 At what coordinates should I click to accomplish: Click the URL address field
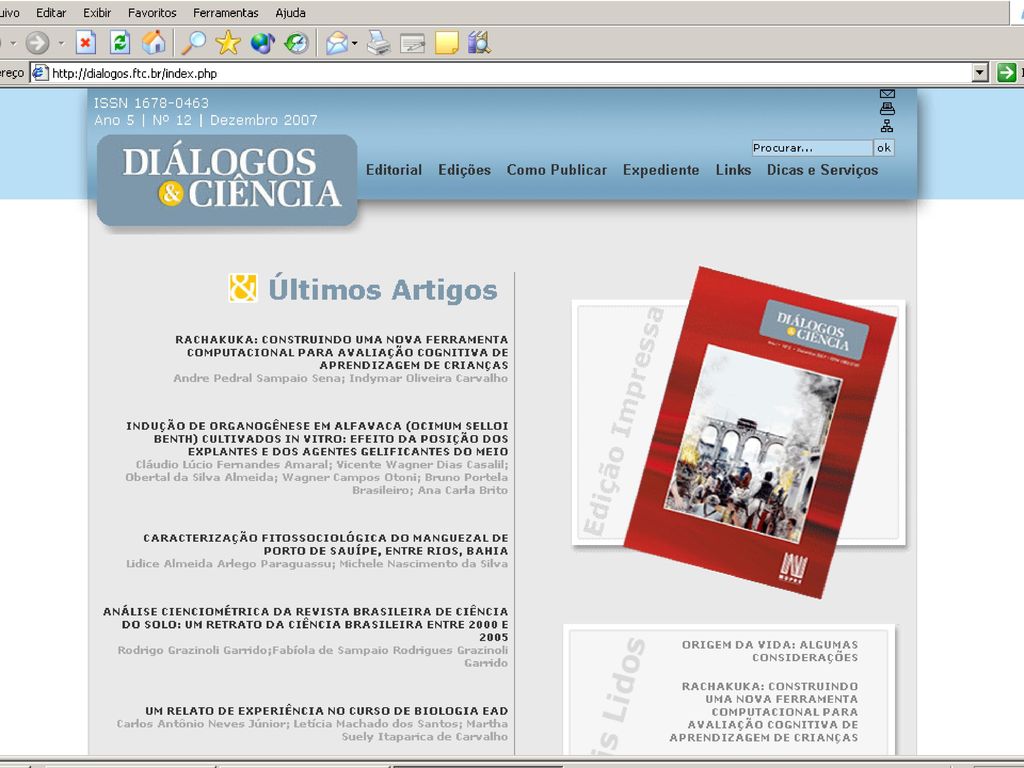[509, 73]
